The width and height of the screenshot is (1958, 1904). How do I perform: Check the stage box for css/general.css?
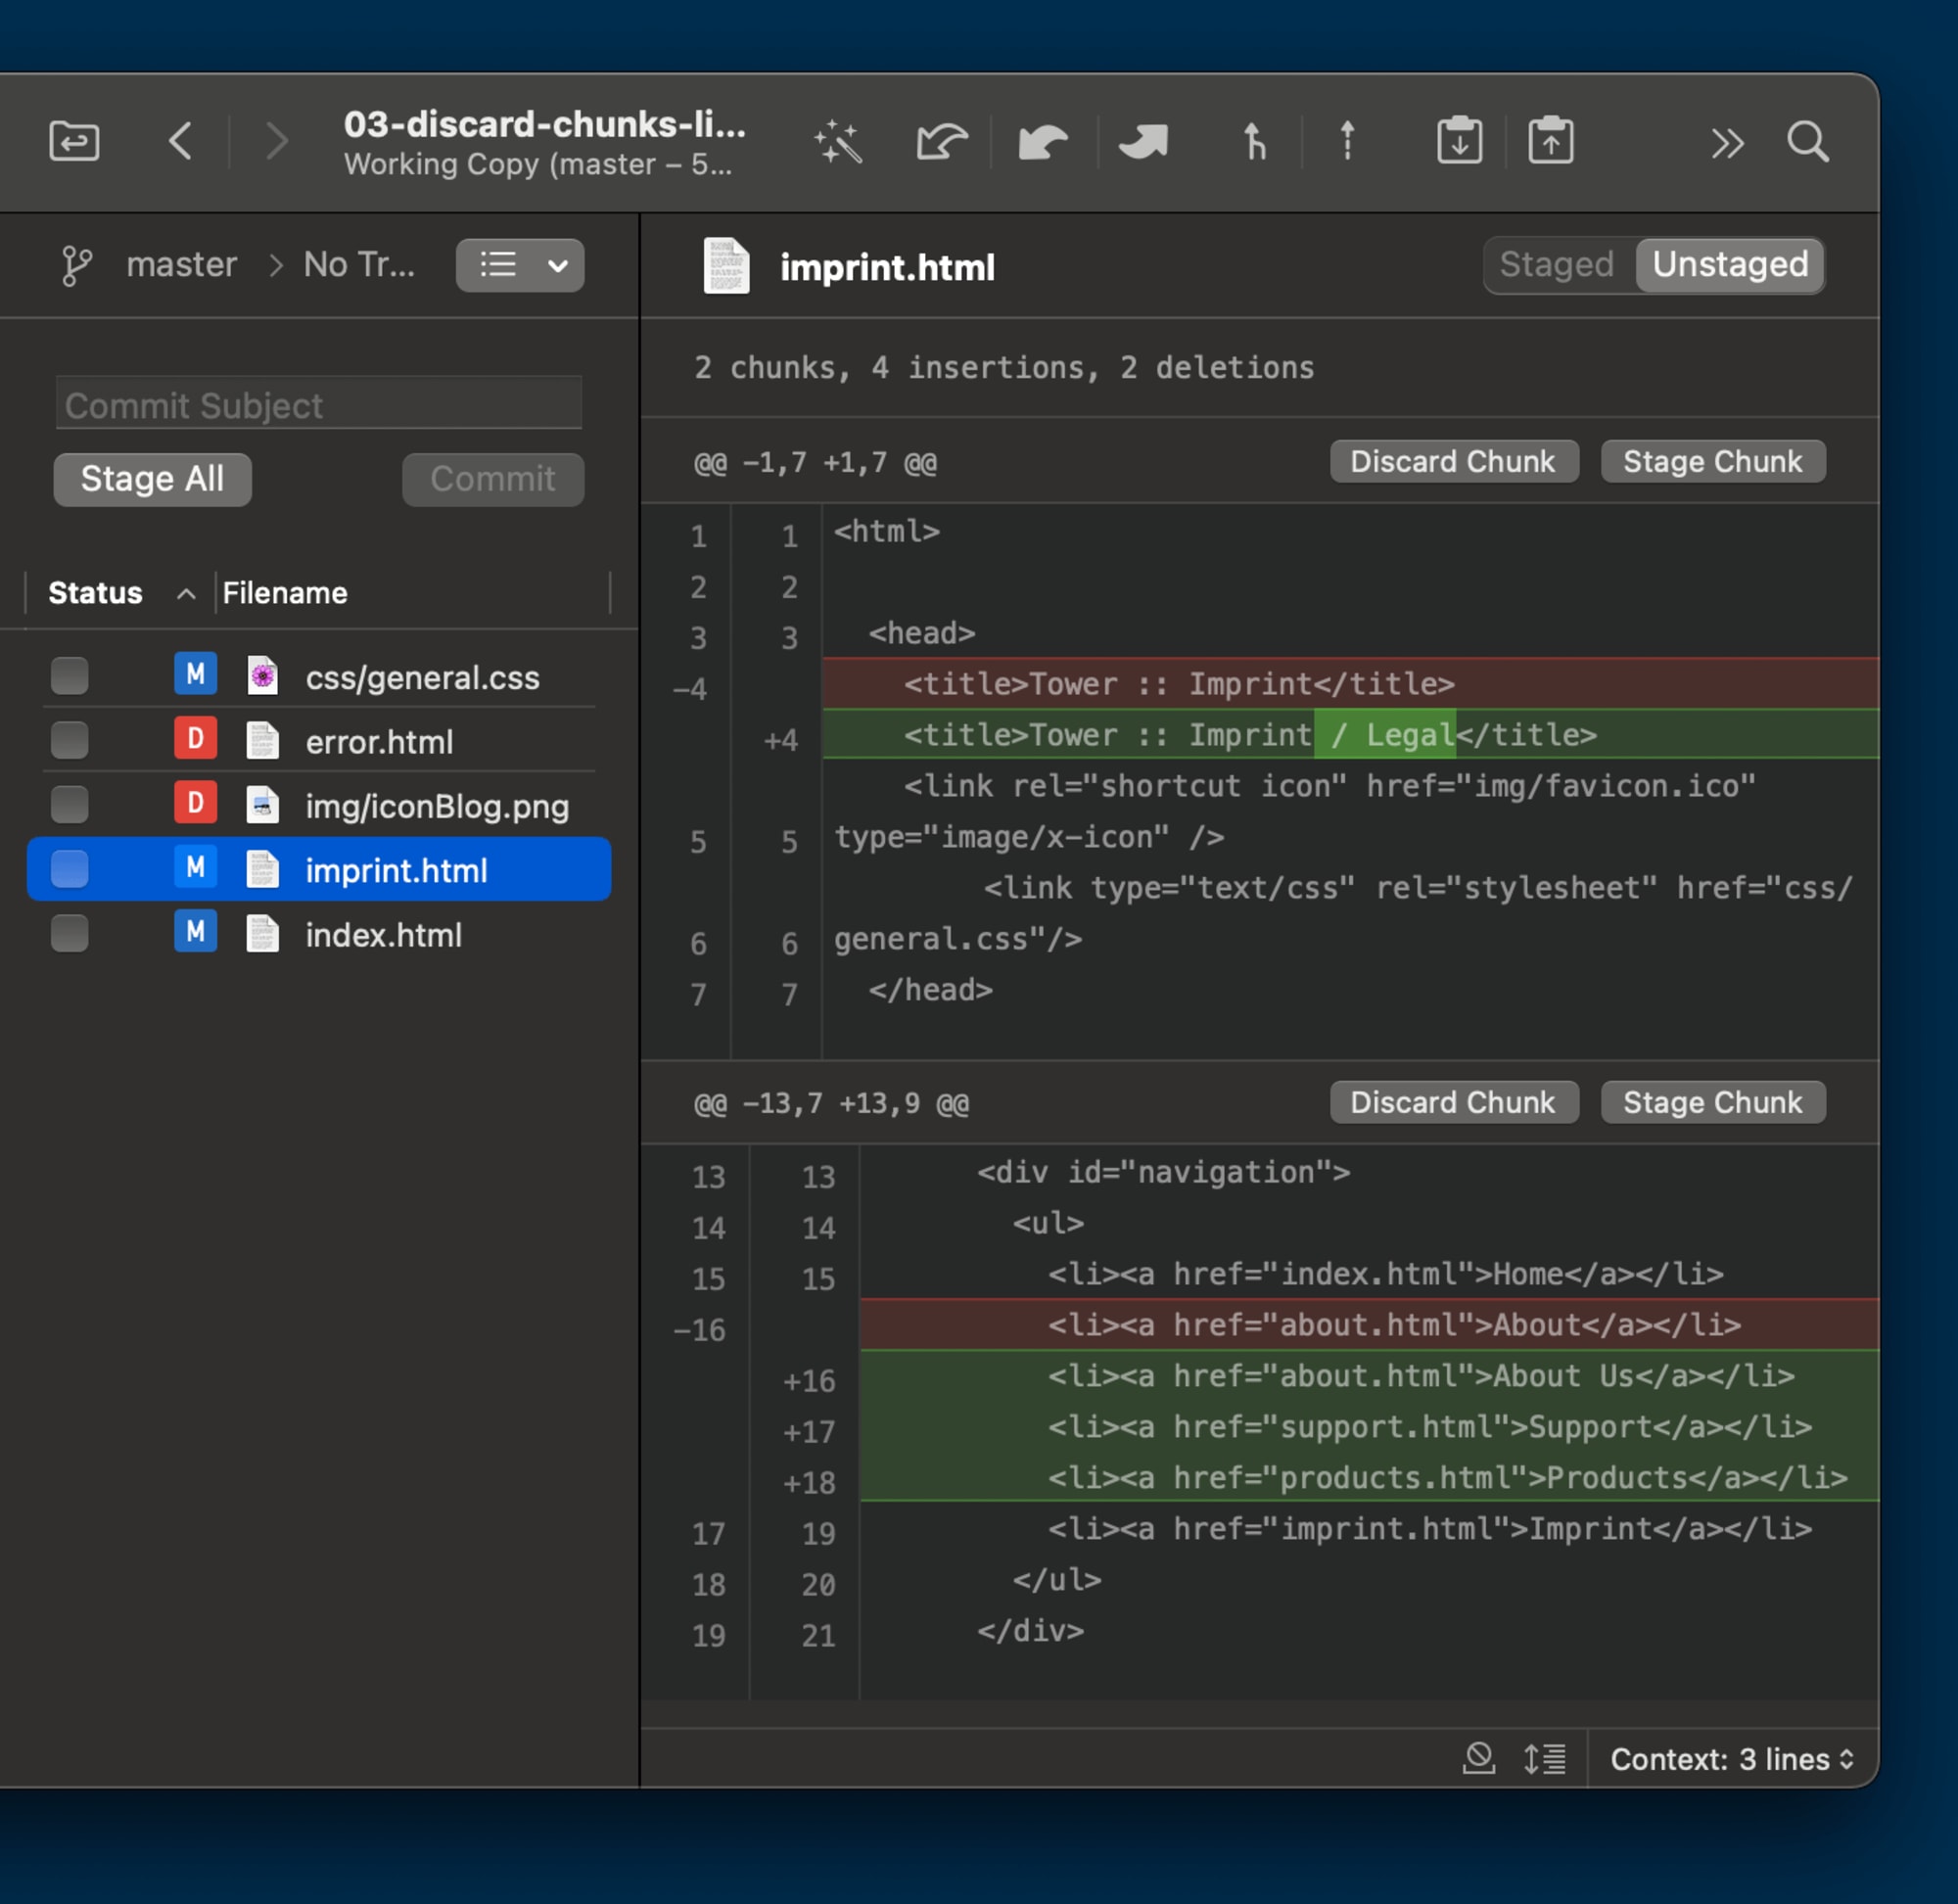pos(70,676)
